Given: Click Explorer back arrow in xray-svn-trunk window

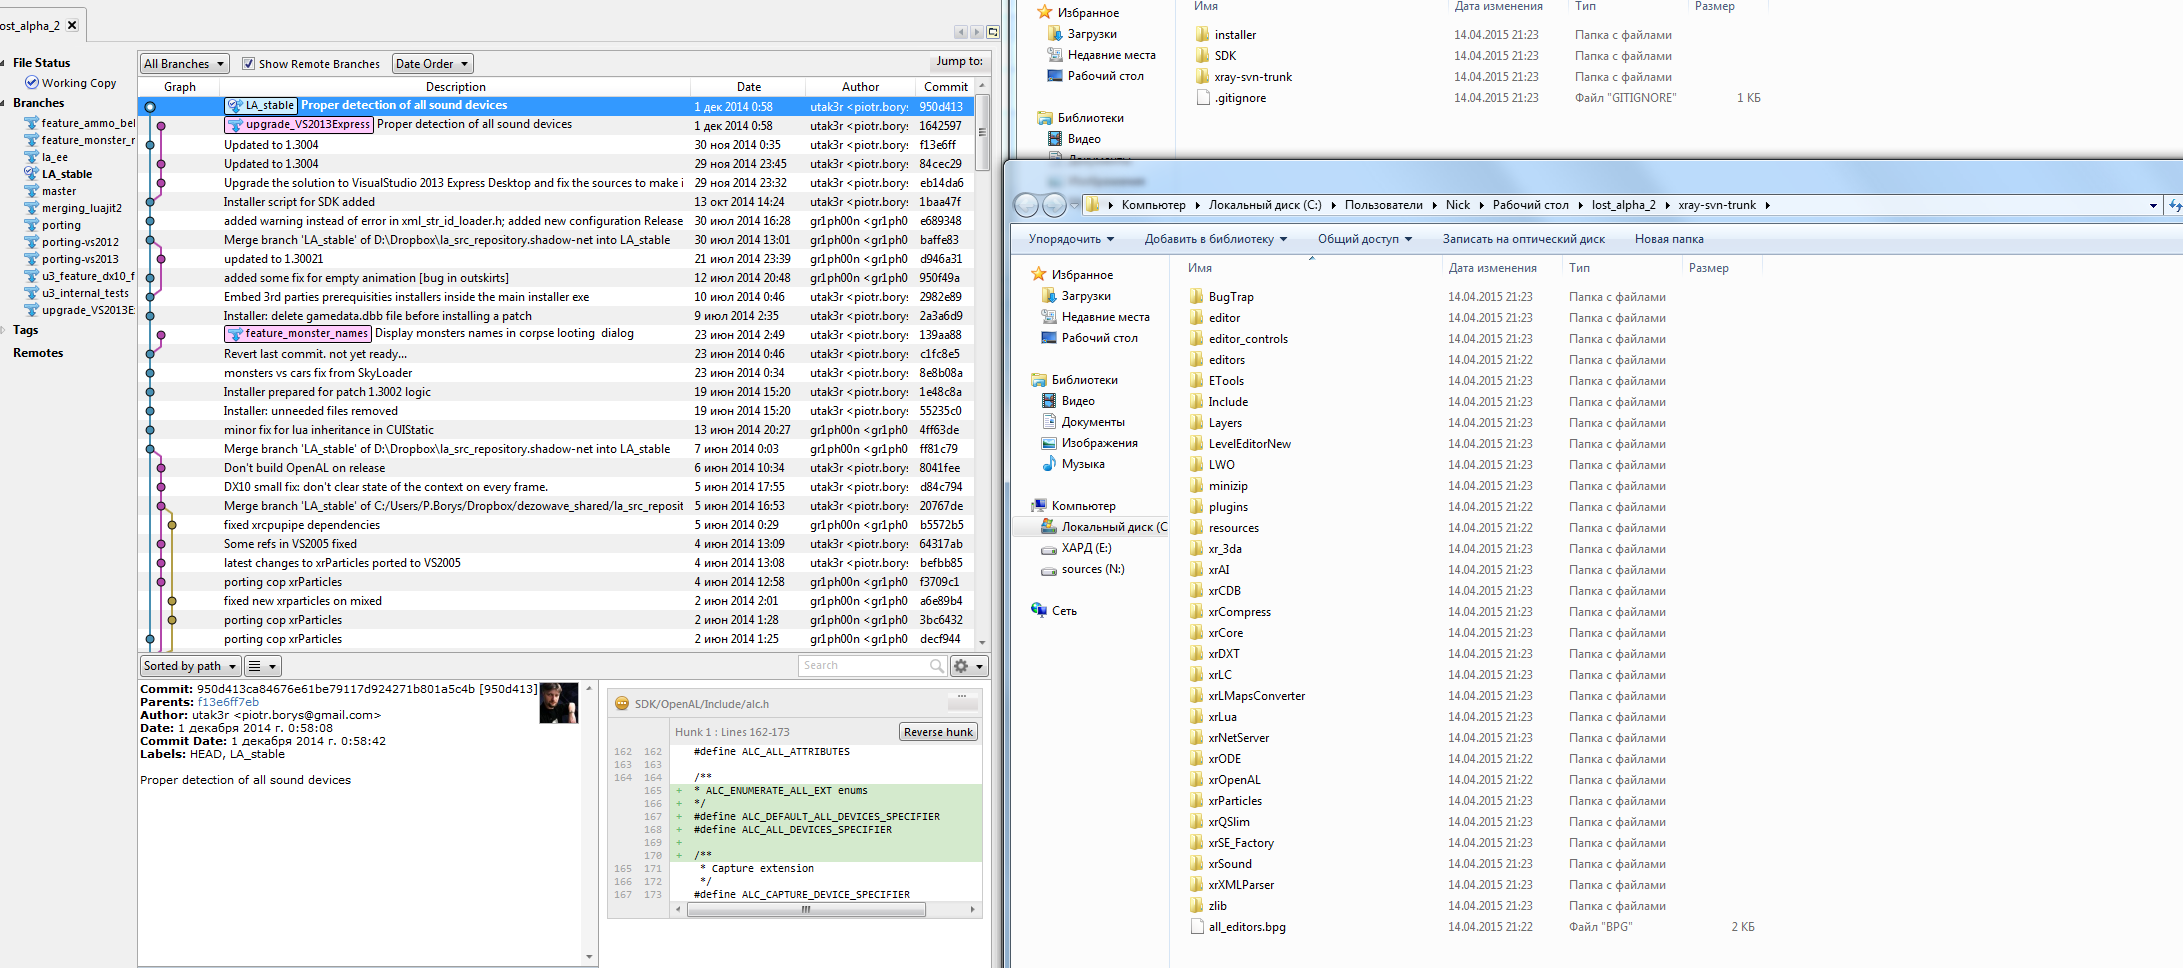Looking at the screenshot, I should (1027, 205).
